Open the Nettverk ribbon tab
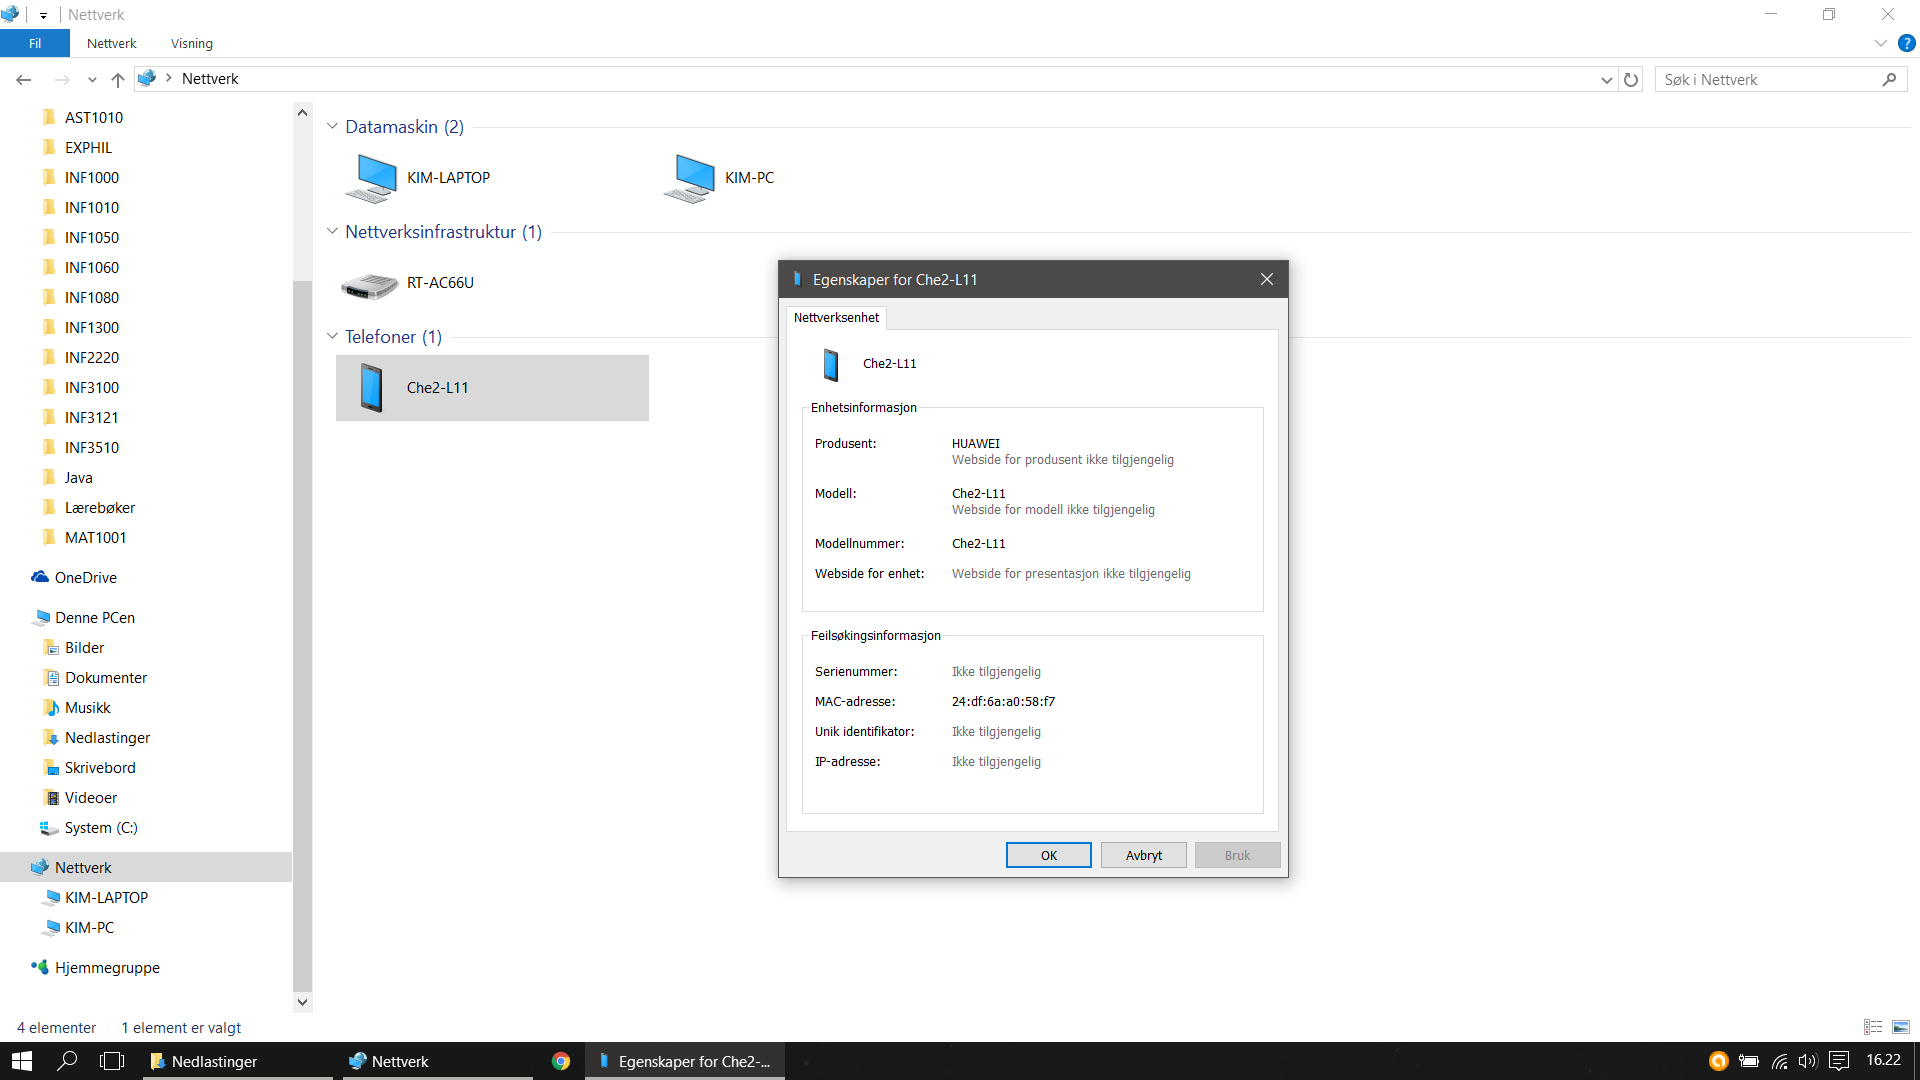Screen dimensions: 1920x1080 point(111,43)
